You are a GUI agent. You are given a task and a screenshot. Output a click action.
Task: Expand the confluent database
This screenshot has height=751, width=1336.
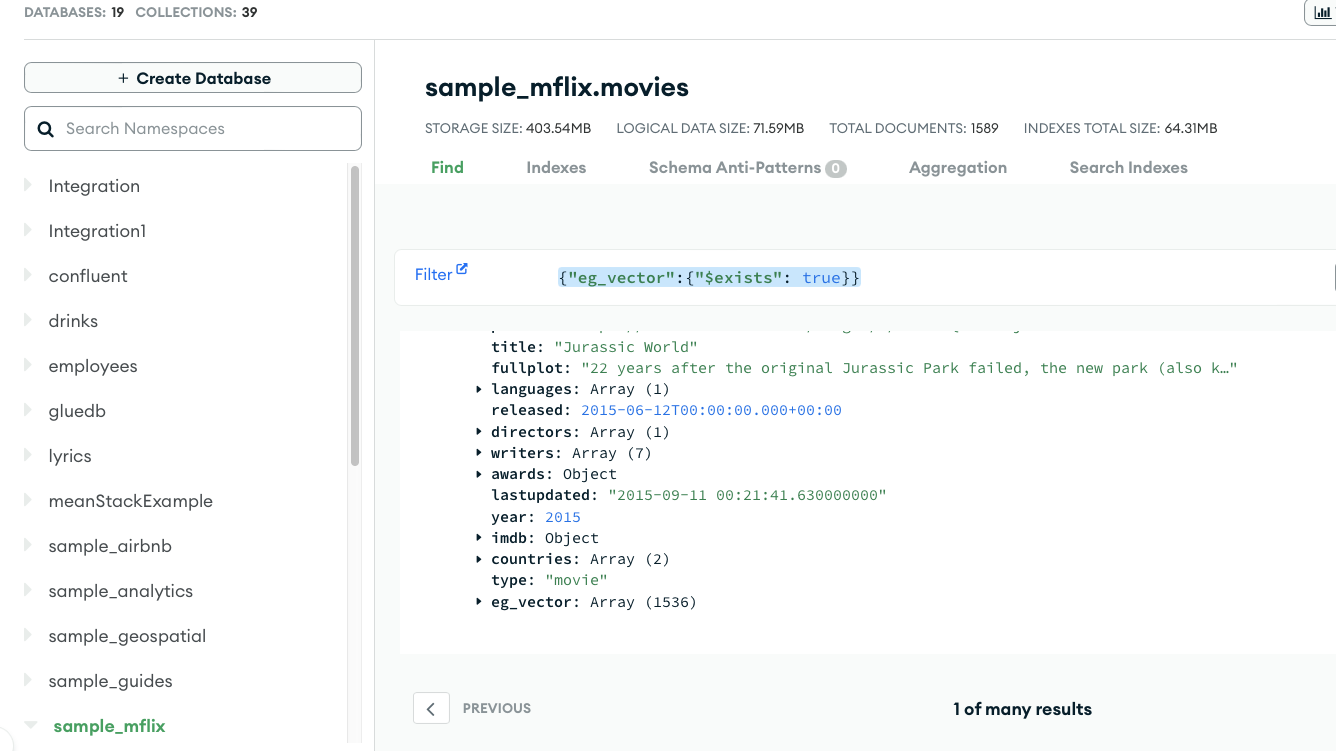click(x=28, y=275)
